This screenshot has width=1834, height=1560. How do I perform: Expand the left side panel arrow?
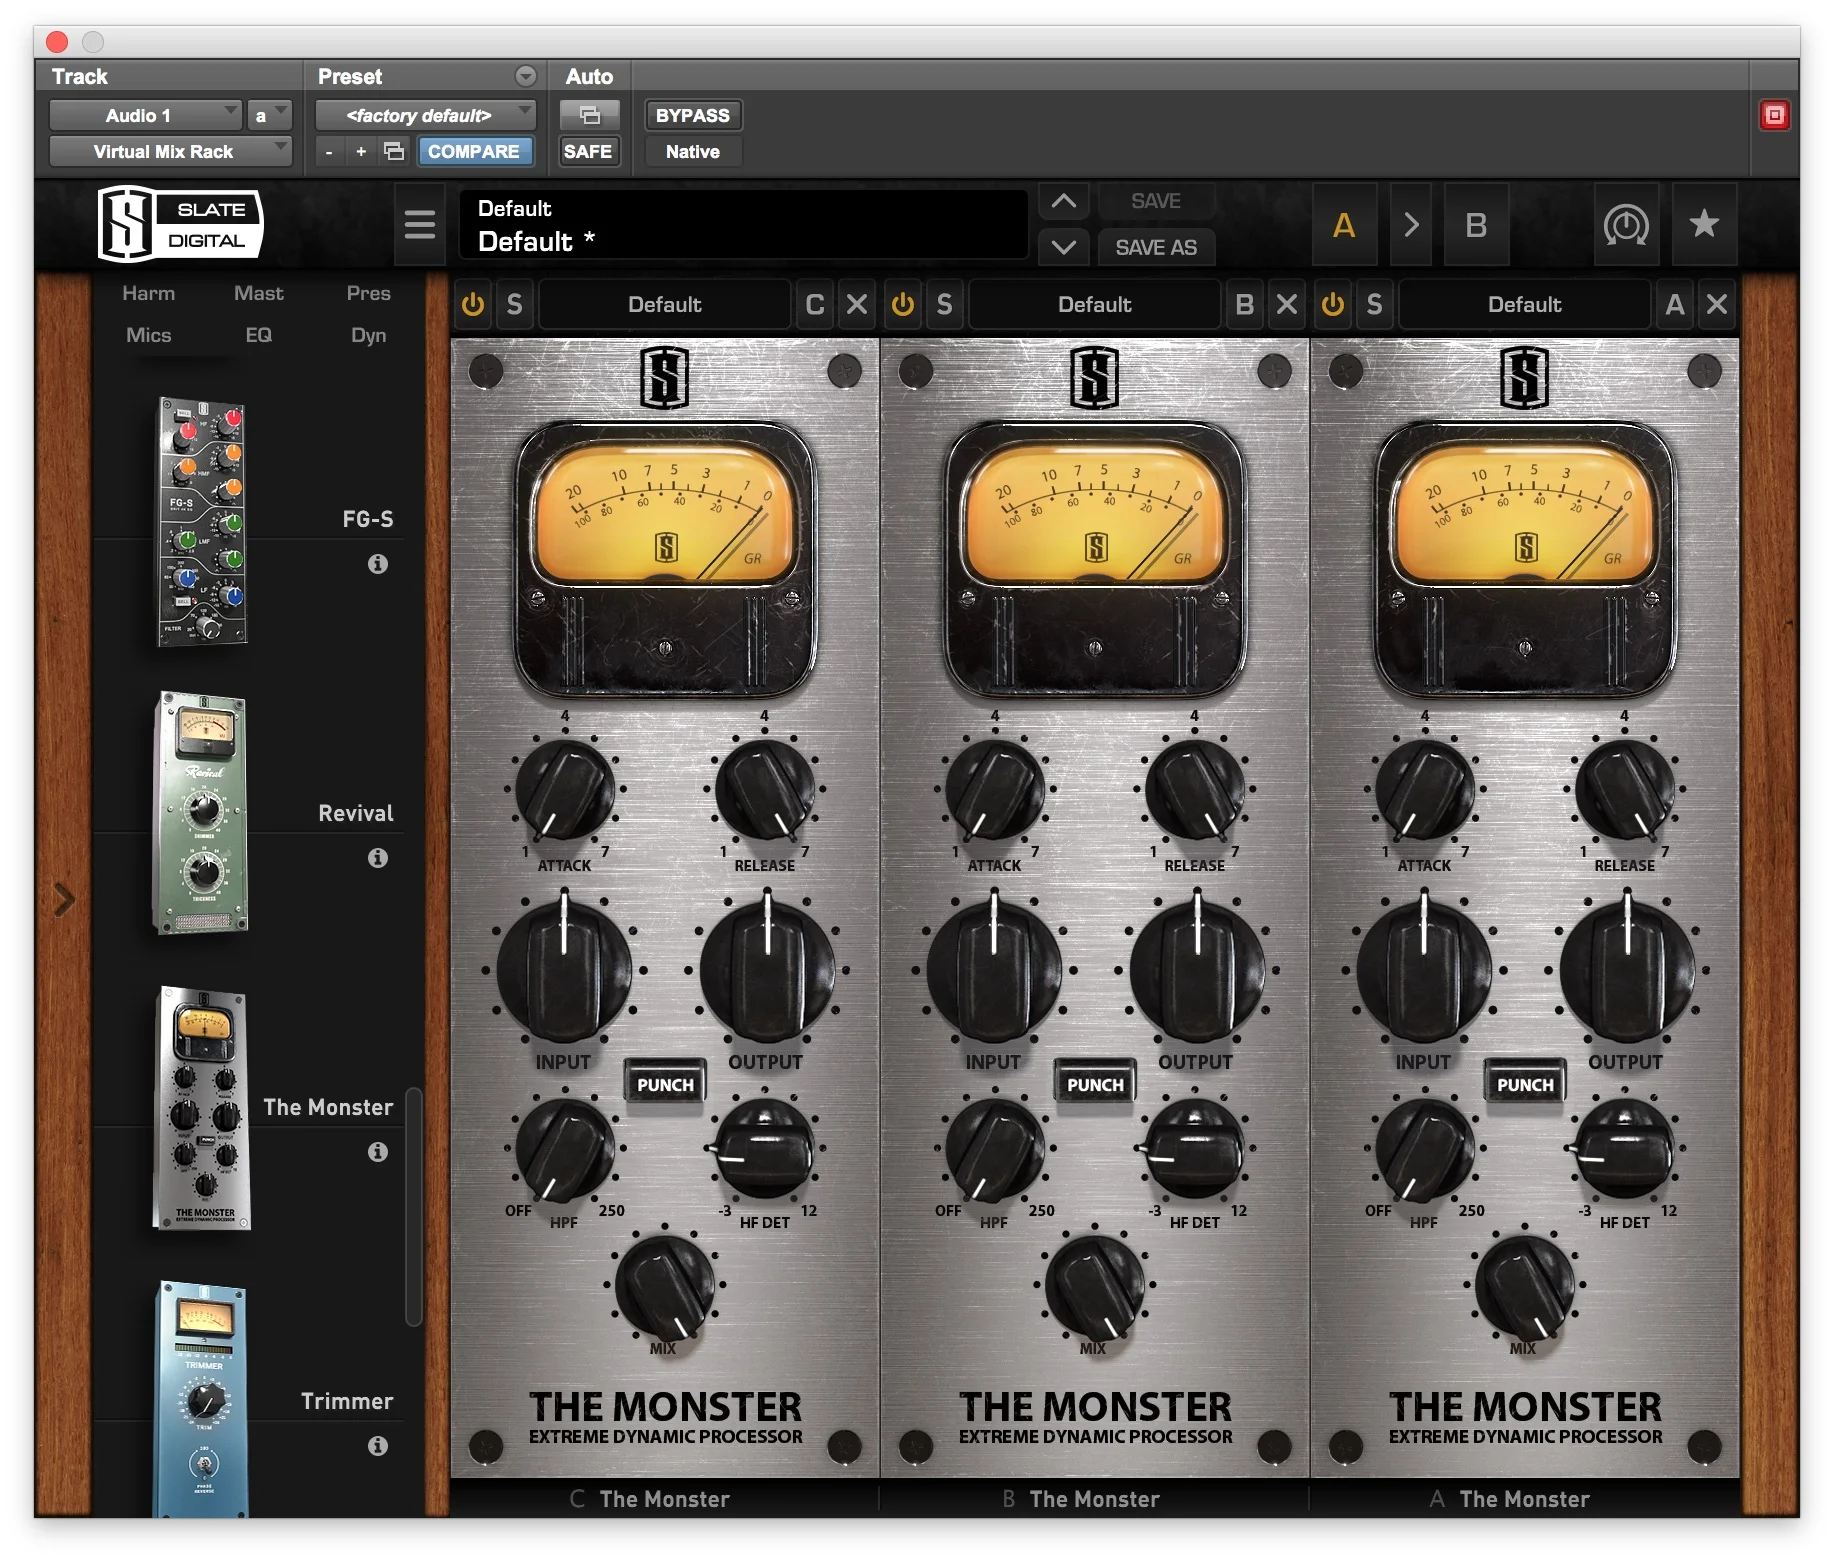point(64,900)
